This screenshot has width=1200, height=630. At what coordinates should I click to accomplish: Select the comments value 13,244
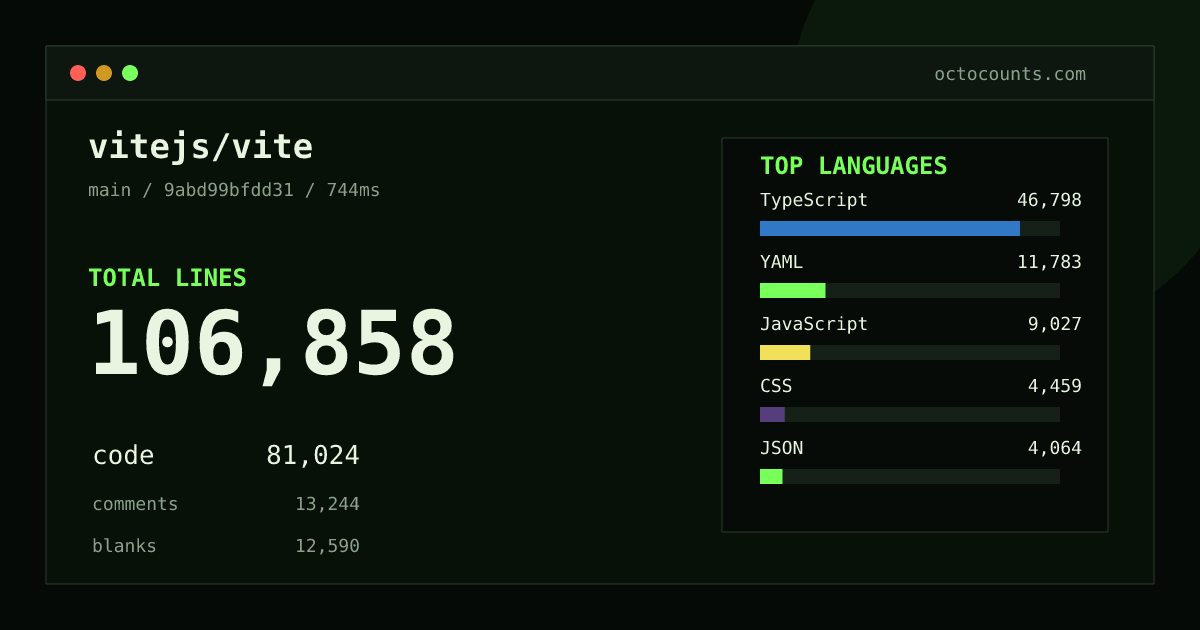click(327, 504)
